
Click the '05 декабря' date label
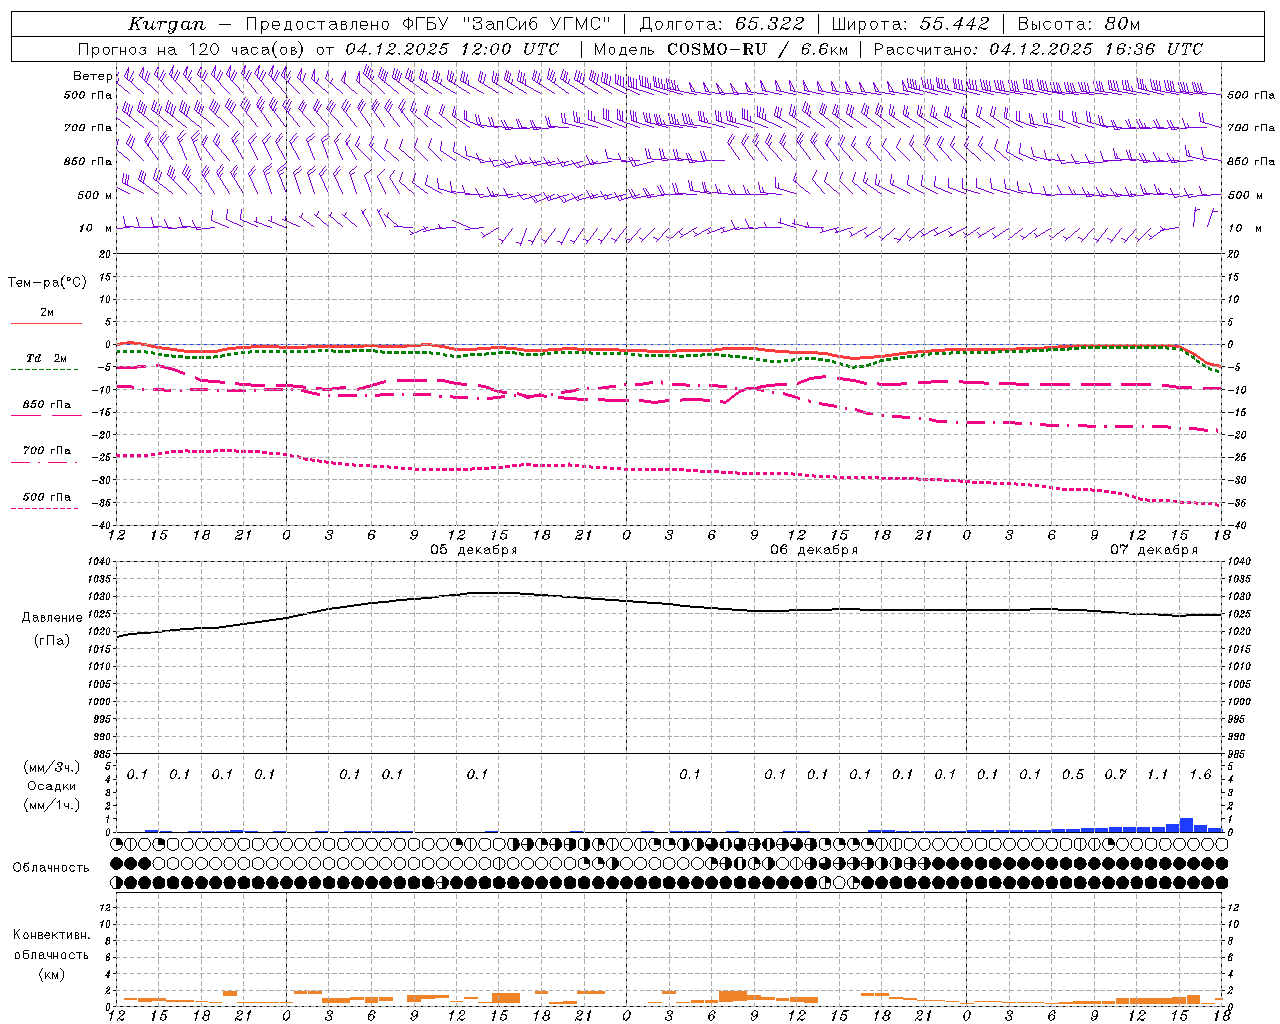point(474,550)
